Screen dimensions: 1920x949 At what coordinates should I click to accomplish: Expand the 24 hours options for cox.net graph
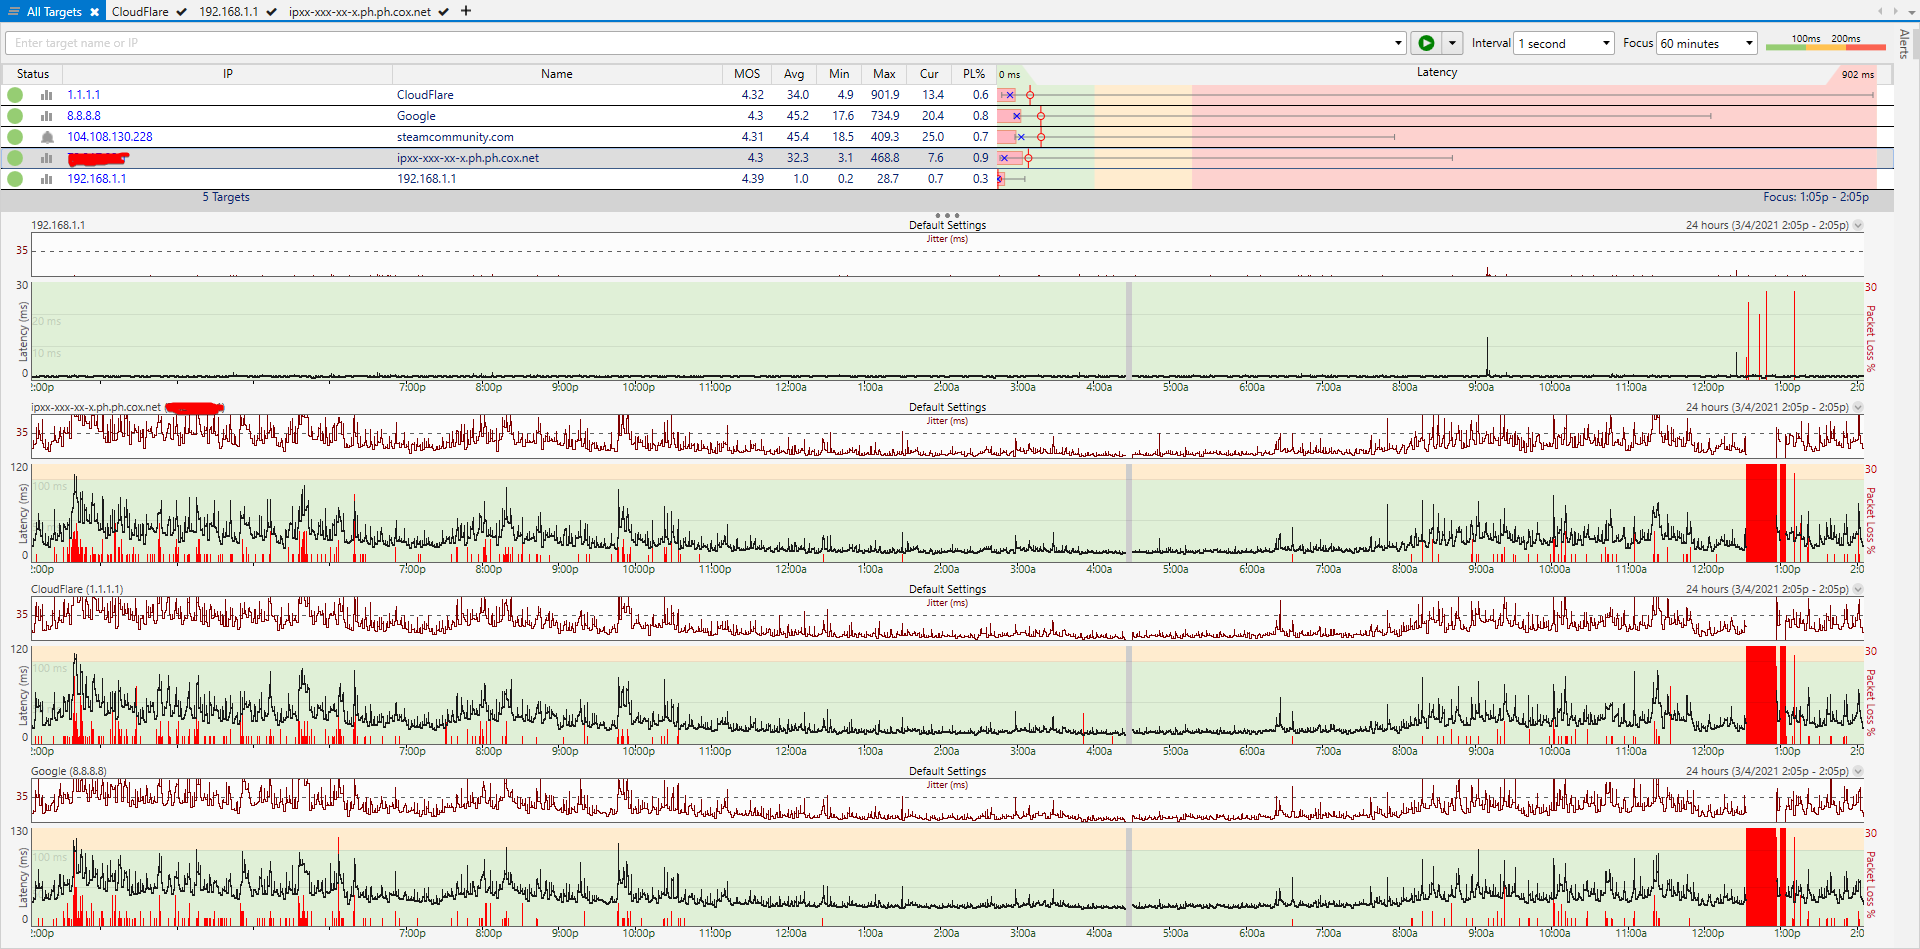(1858, 407)
